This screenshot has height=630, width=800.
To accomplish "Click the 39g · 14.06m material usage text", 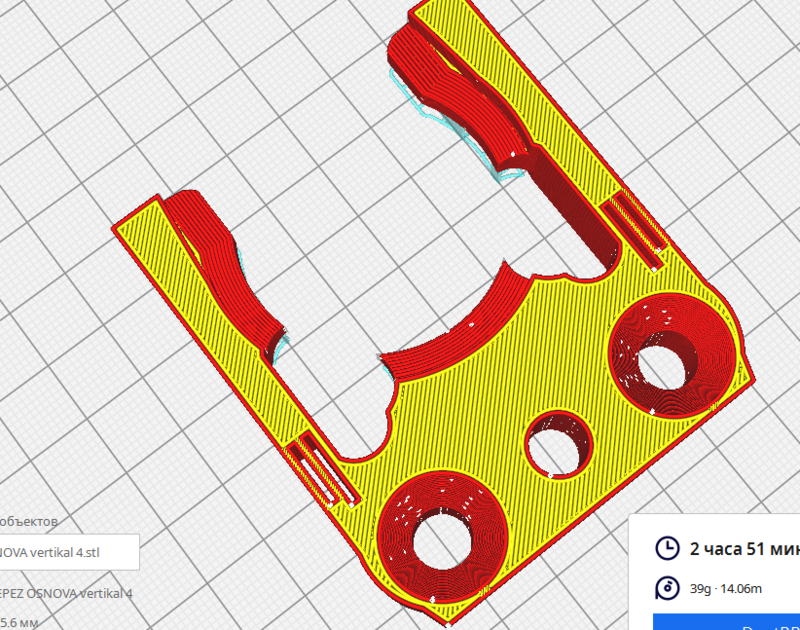I will click(x=726, y=589).
